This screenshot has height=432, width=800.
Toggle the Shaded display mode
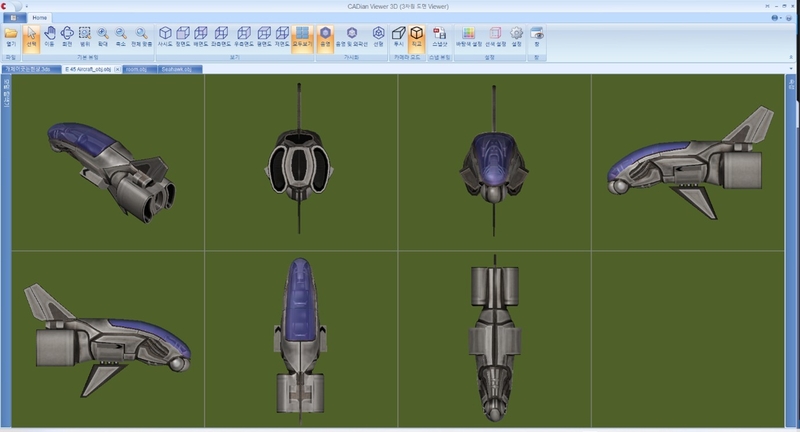pos(324,37)
